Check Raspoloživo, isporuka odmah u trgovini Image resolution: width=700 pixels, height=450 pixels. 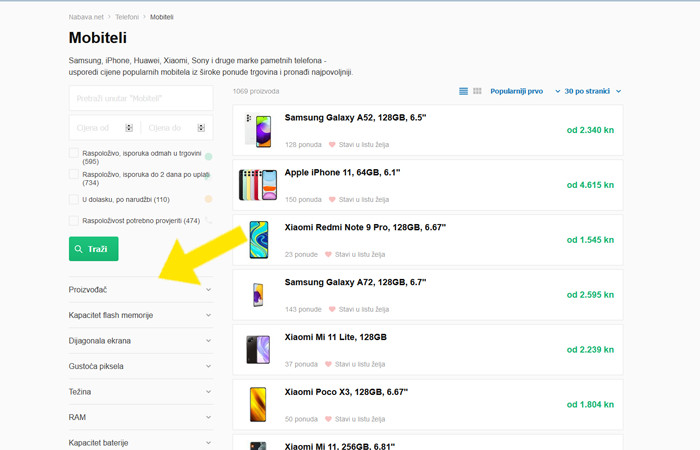tap(74, 153)
